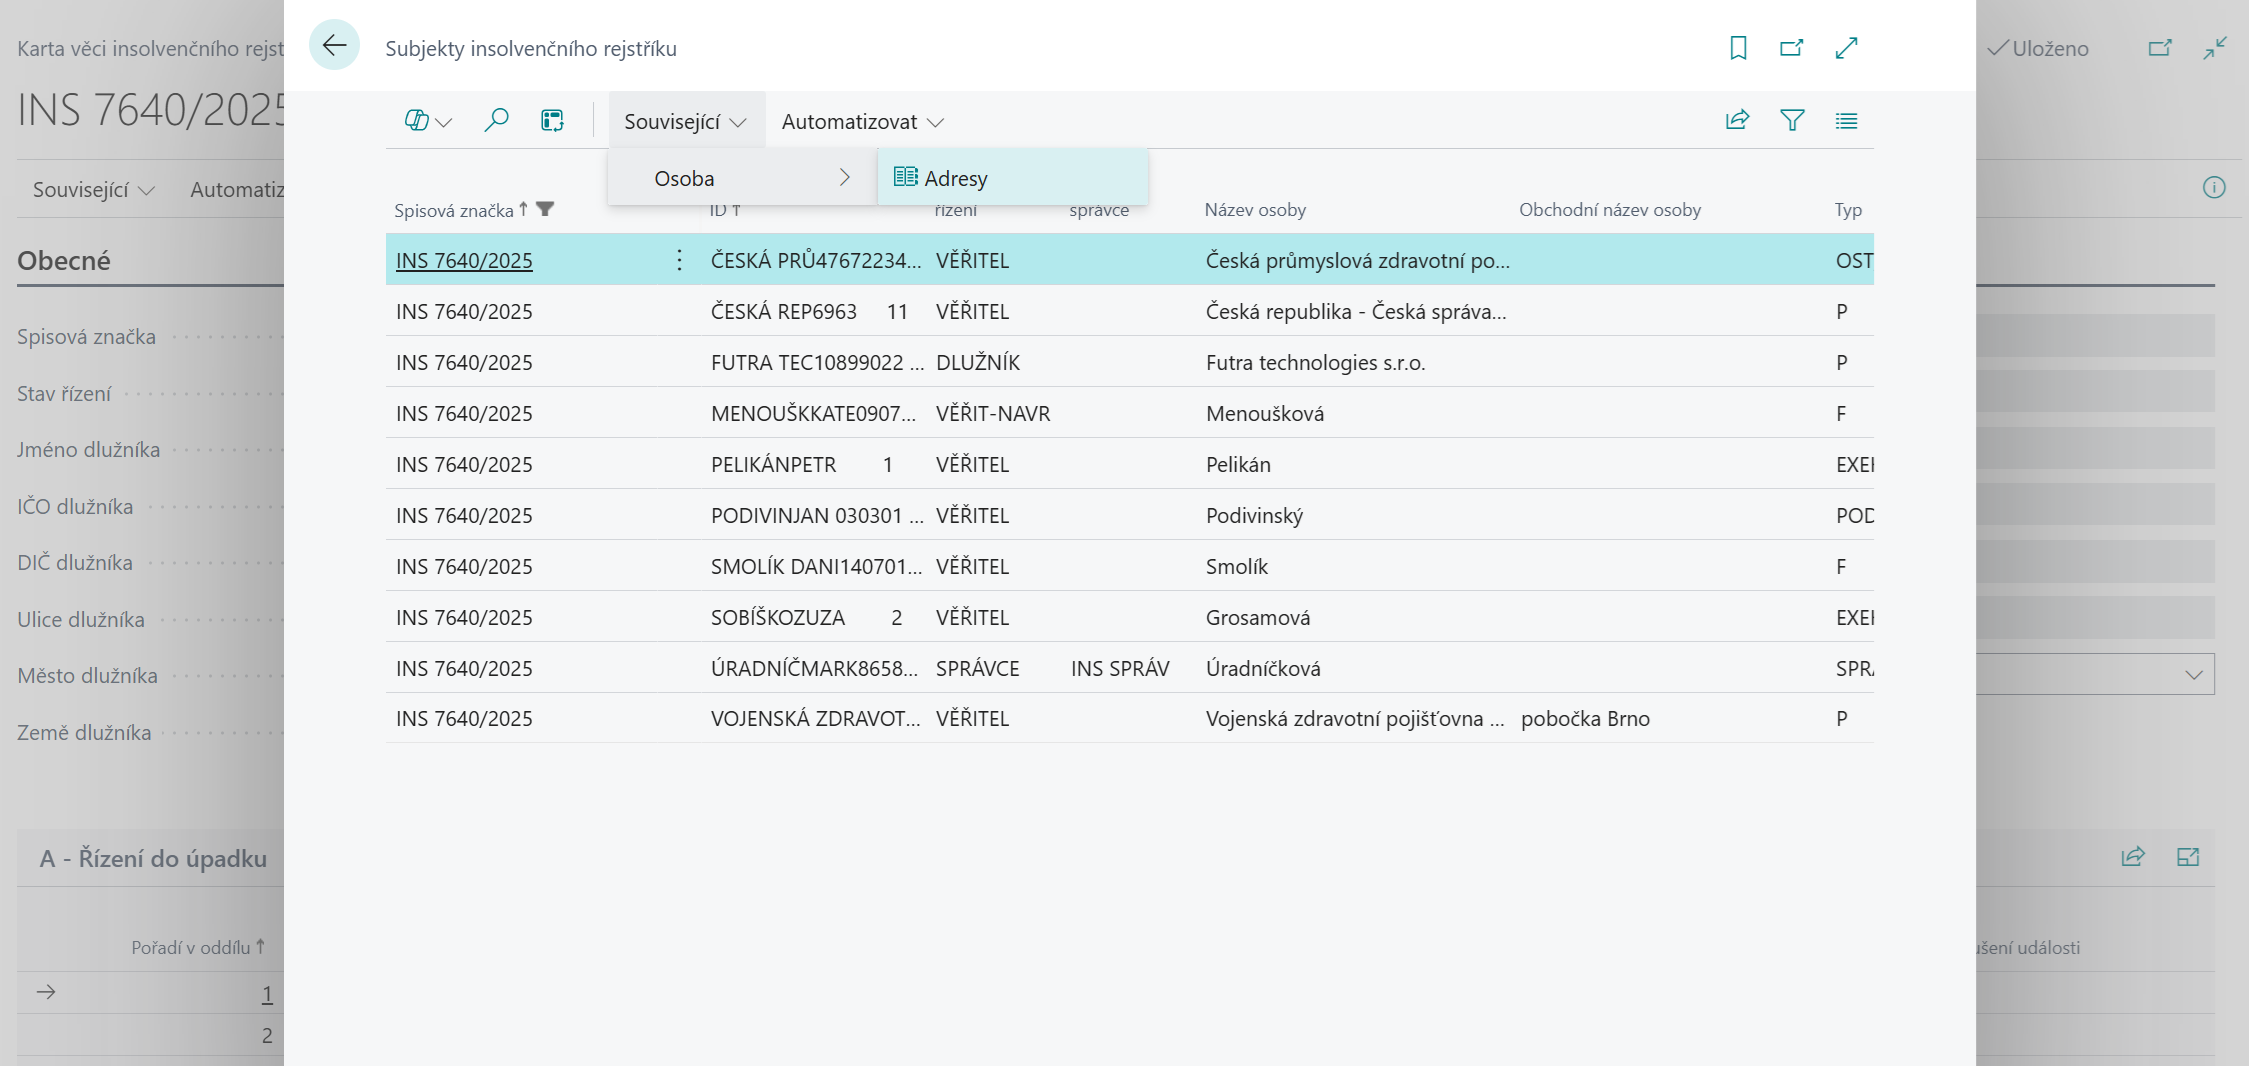Open the INS 7640/2025 link in first row

coord(464,261)
